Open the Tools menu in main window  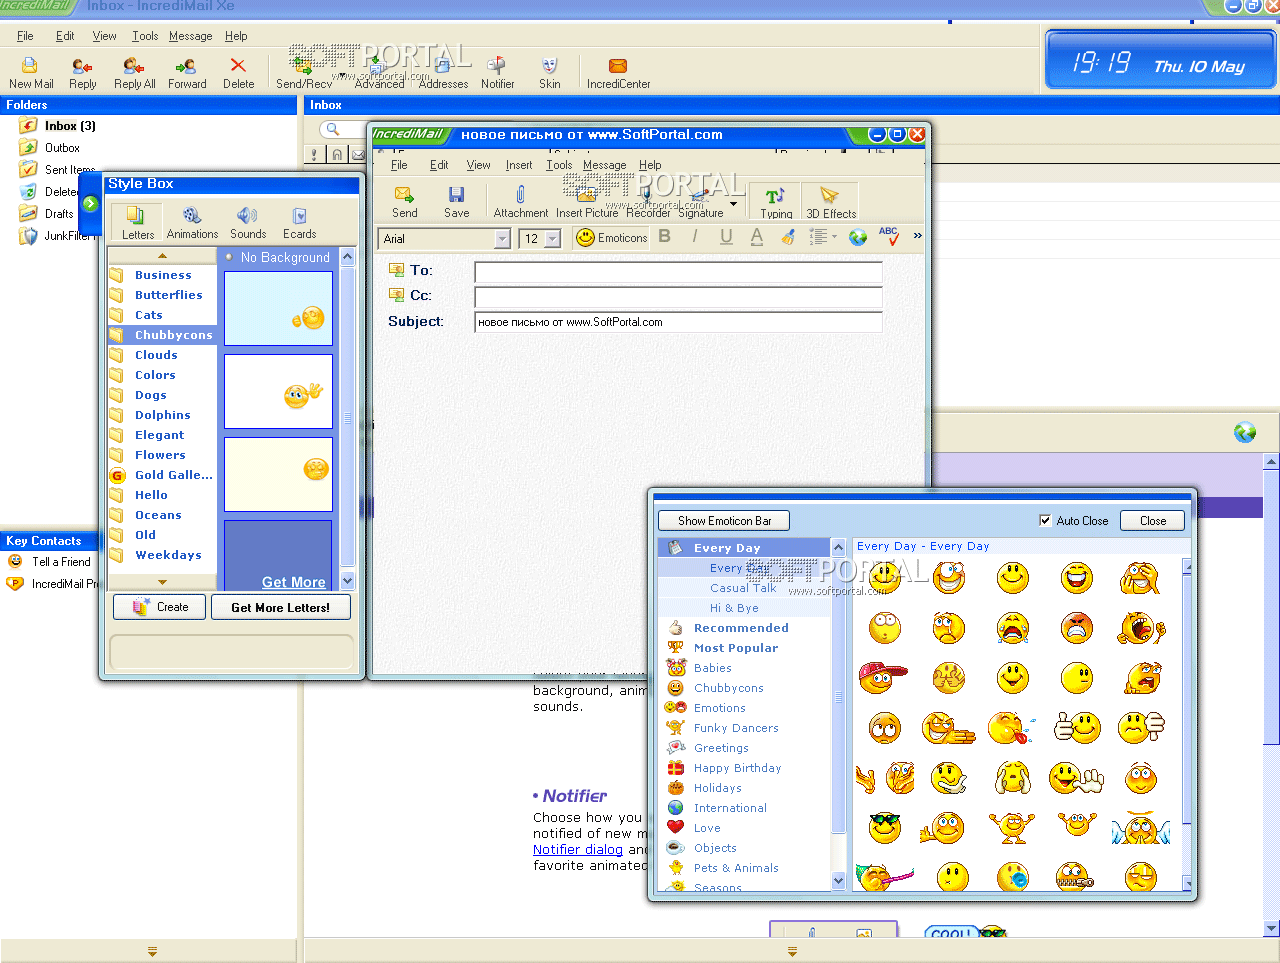point(145,36)
